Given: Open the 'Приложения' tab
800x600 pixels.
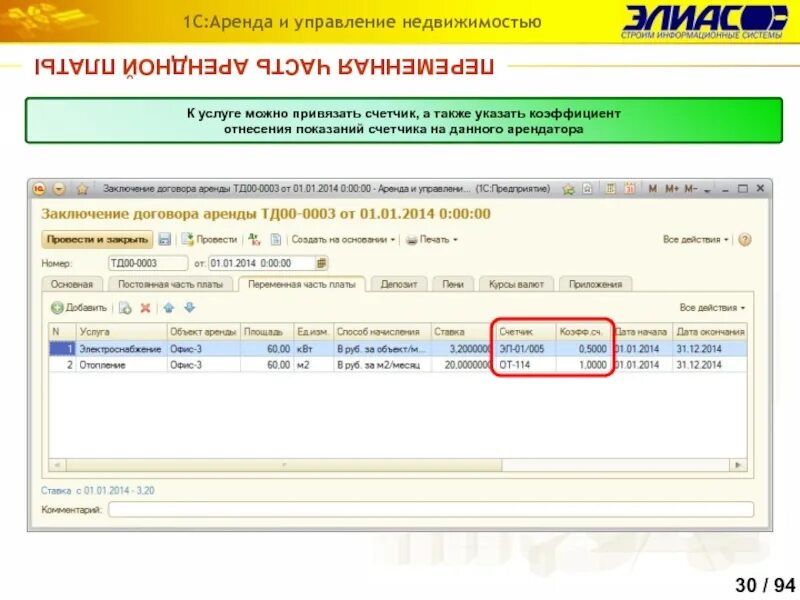Looking at the screenshot, I should pyautogui.click(x=595, y=284).
